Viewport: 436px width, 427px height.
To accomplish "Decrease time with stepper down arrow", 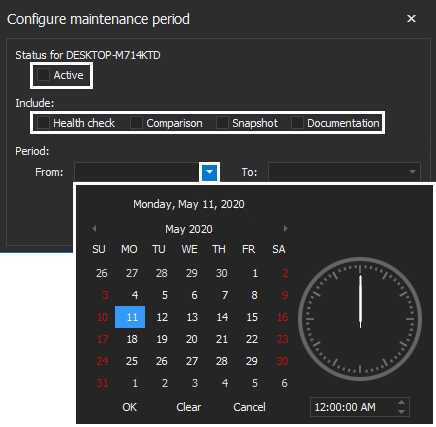I will coord(401,411).
